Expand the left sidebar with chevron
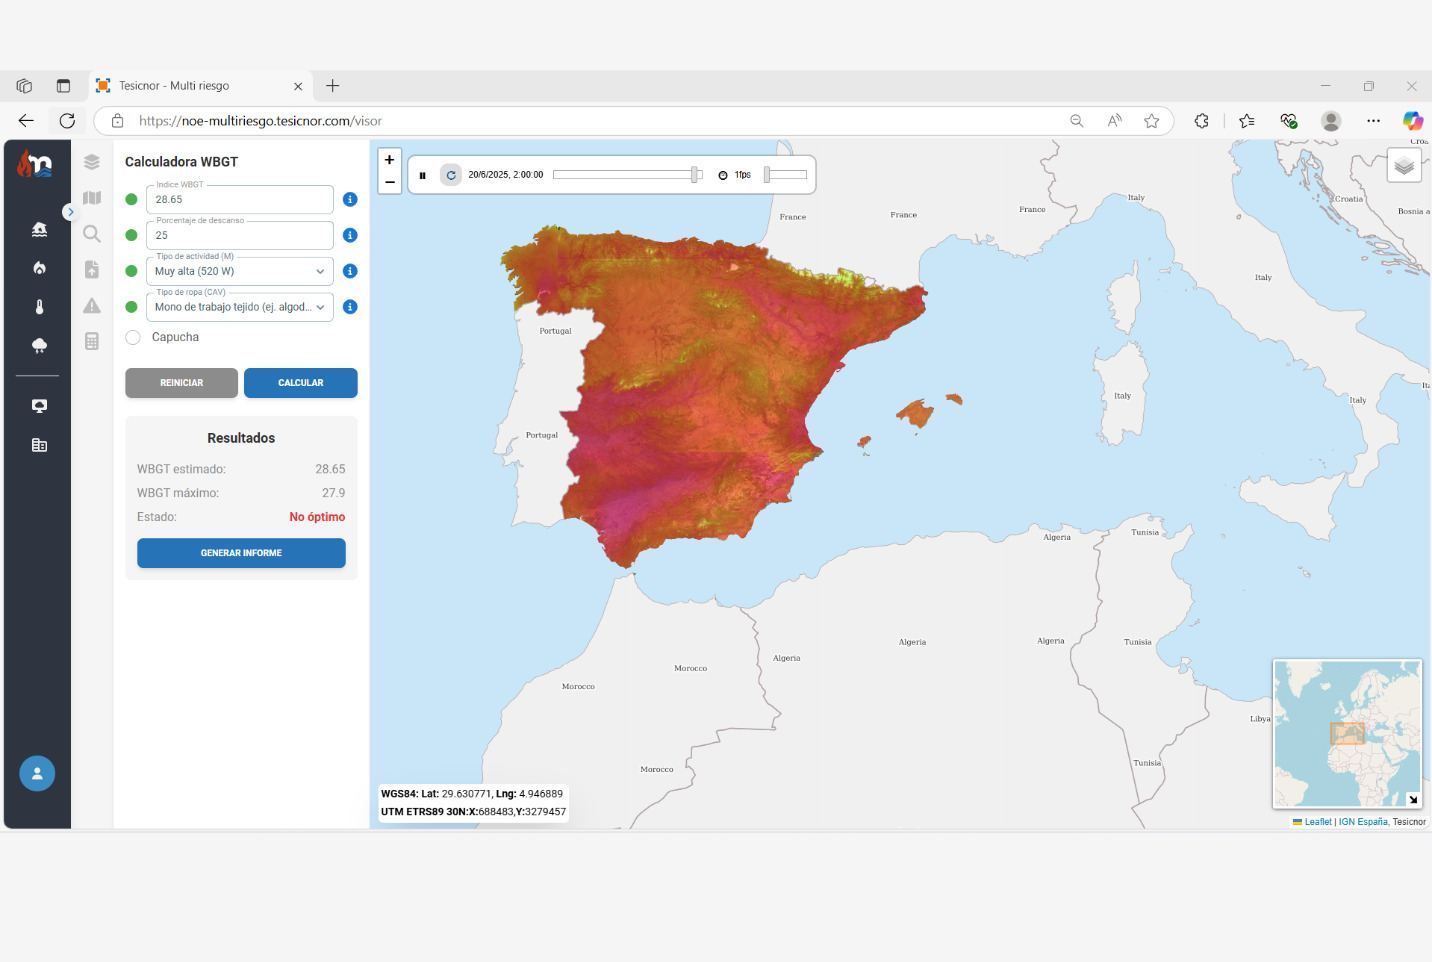This screenshot has width=1432, height=962. 70,212
